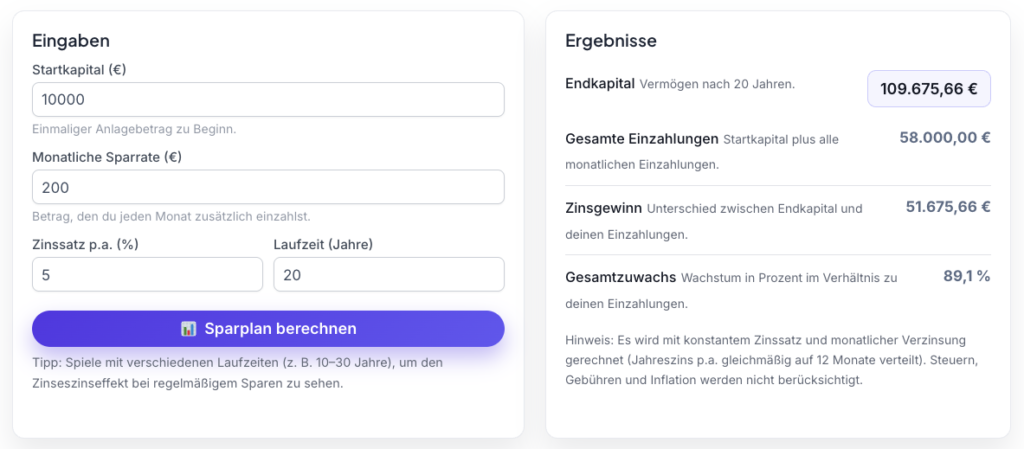Click the 58.000,00 € total deposits value
Viewport: 1024px width, 449px height.
coord(944,138)
